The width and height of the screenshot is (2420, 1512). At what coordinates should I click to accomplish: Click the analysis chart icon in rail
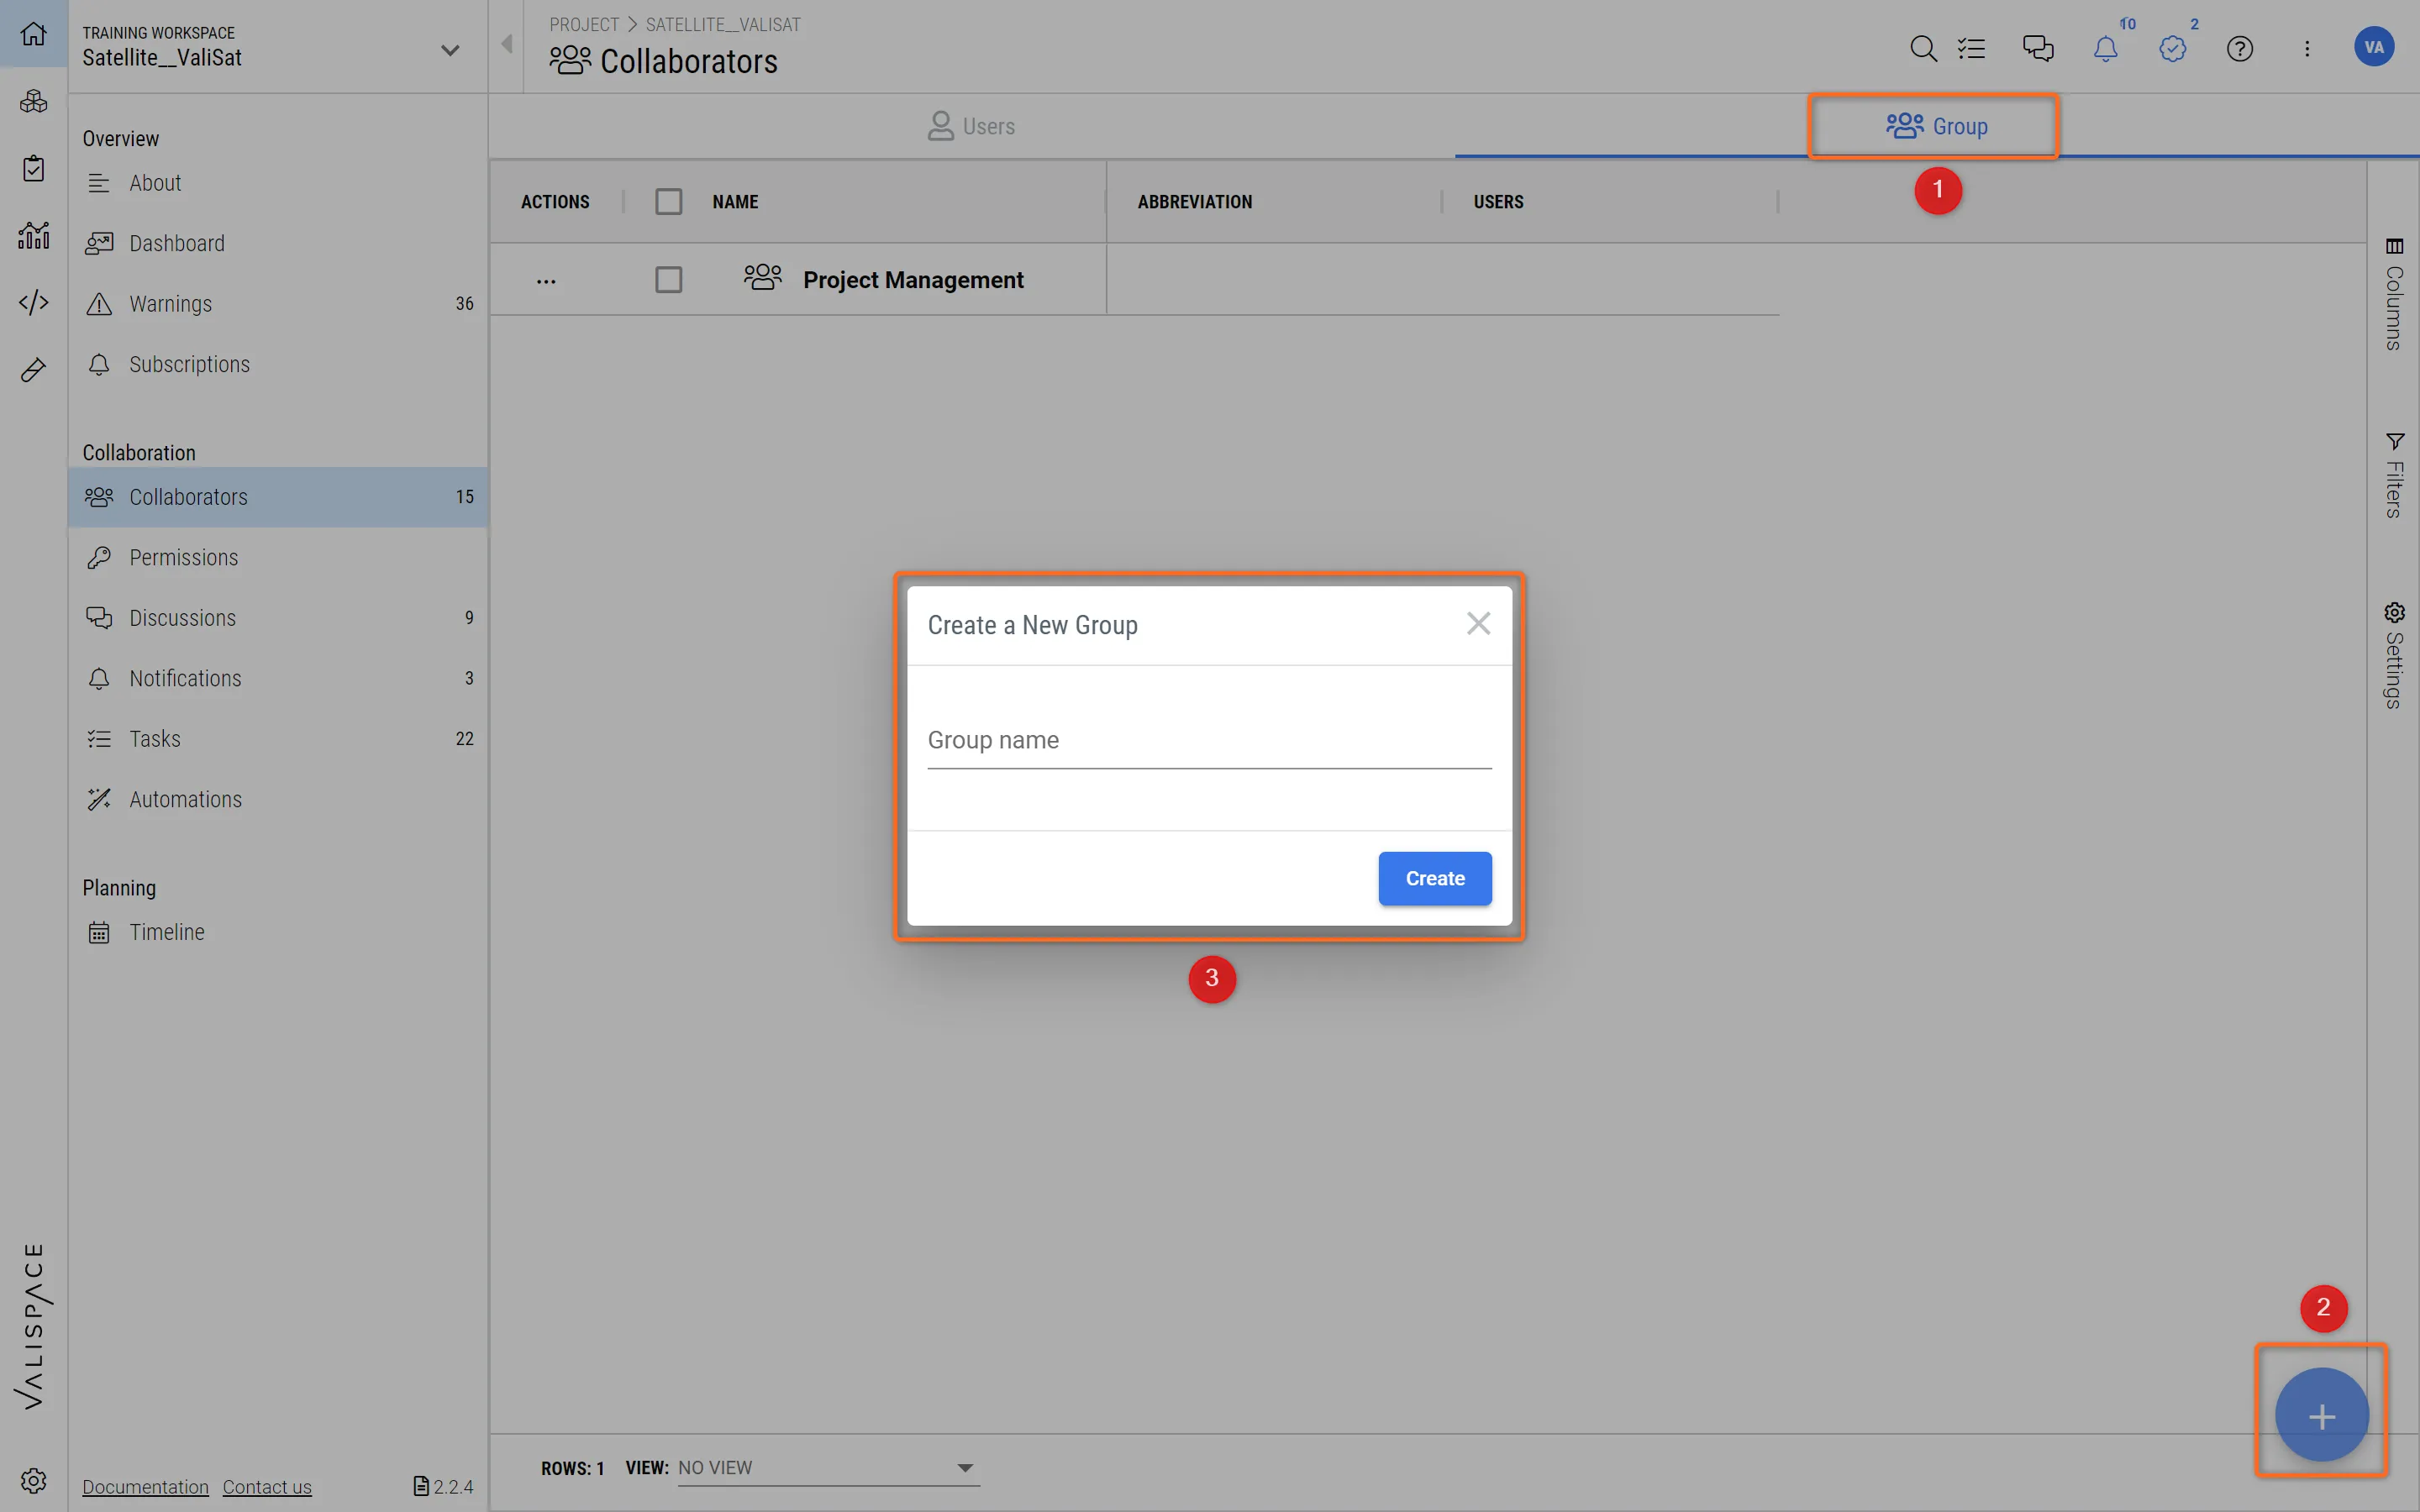tap(33, 236)
